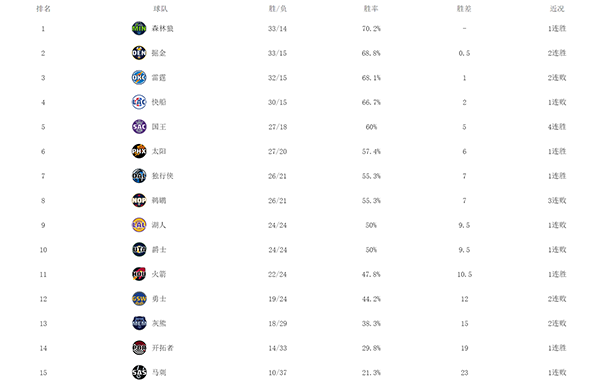Open the Warriors GSW logo icon
Image resolution: width=600 pixels, height=384 pixels.
pos(139,299)
